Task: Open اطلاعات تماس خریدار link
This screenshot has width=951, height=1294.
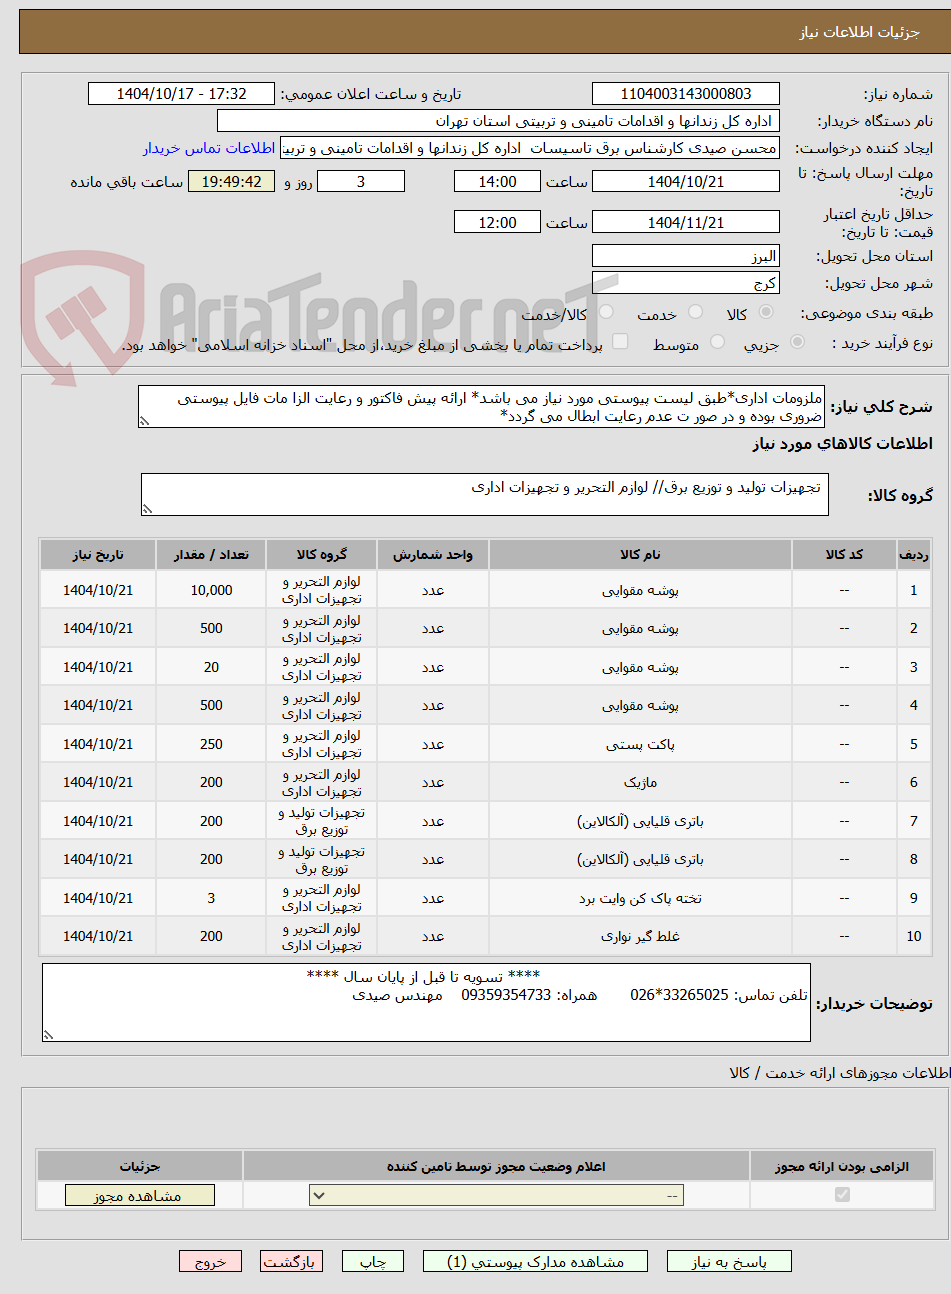Action: [x=208, y=148]
